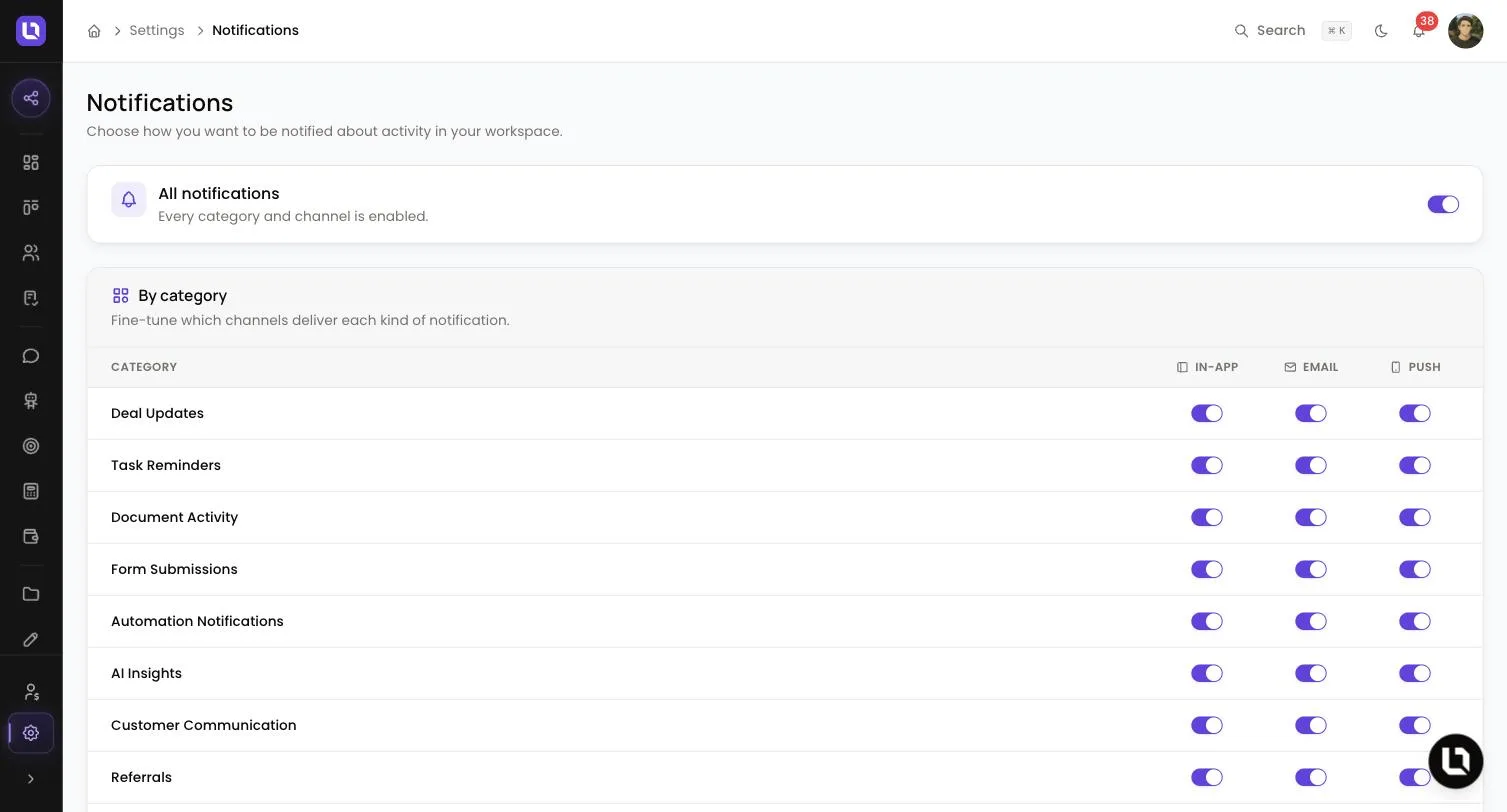This screenshot has height=812, width=1507.
Task: Toggle Document Activity push notifications
Action: (x=1415, y=517)
